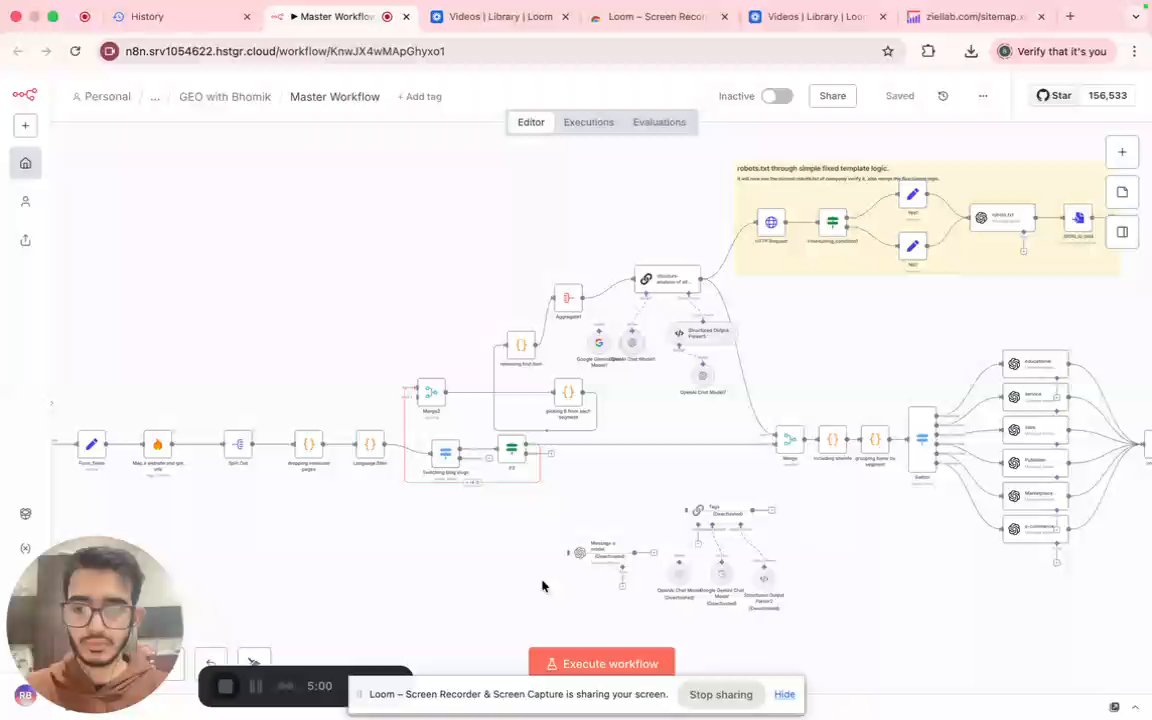The image size is (1152, 720).
Task: Open the home icon in sidebar
Action: 26,163
